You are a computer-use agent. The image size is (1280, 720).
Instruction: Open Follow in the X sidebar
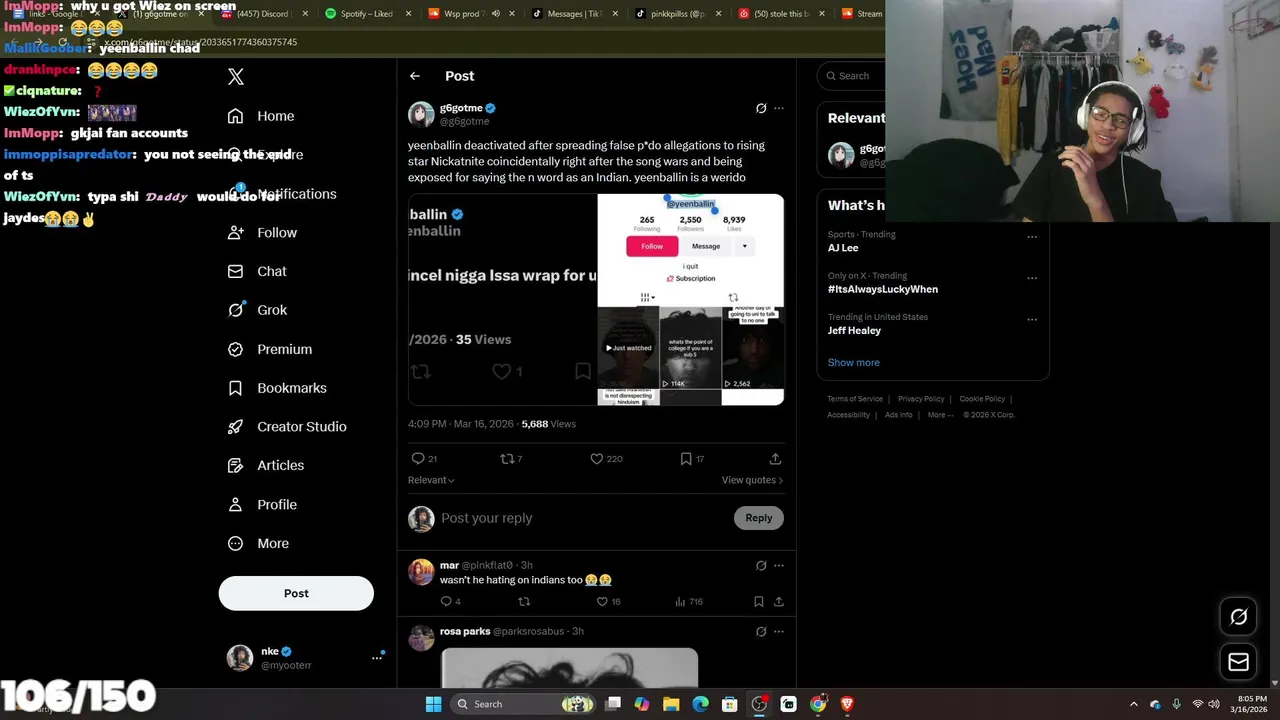(262, 232)
